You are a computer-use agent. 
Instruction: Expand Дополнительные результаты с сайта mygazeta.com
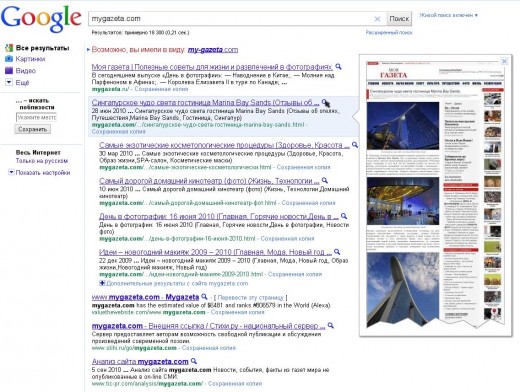(102, 283)
